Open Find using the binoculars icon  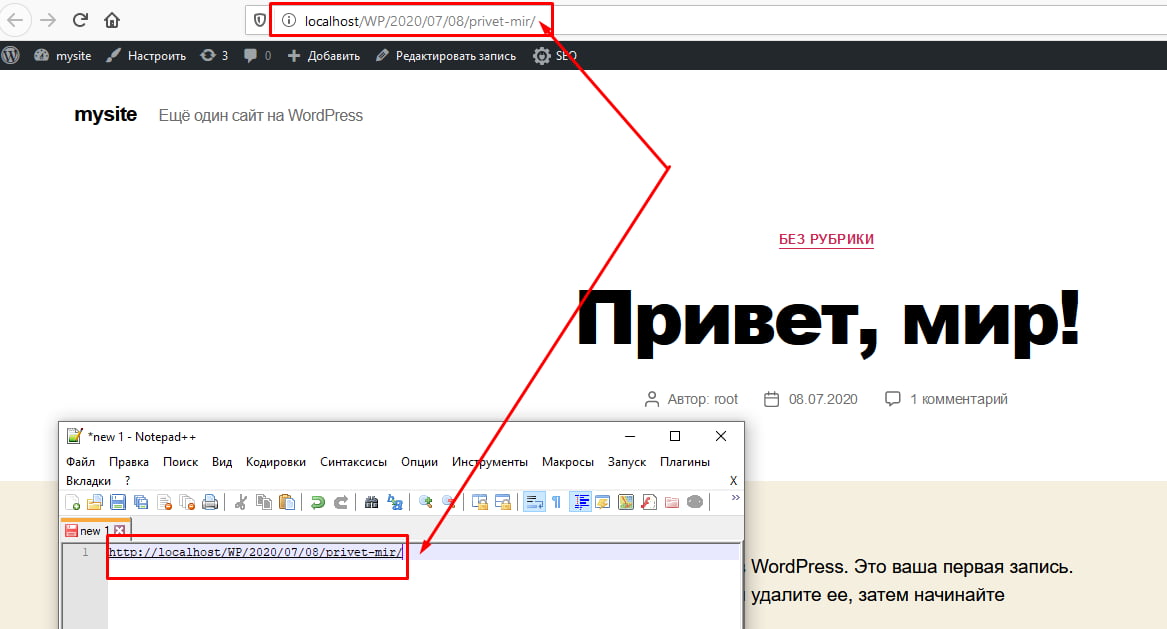[x=371, y=502]
